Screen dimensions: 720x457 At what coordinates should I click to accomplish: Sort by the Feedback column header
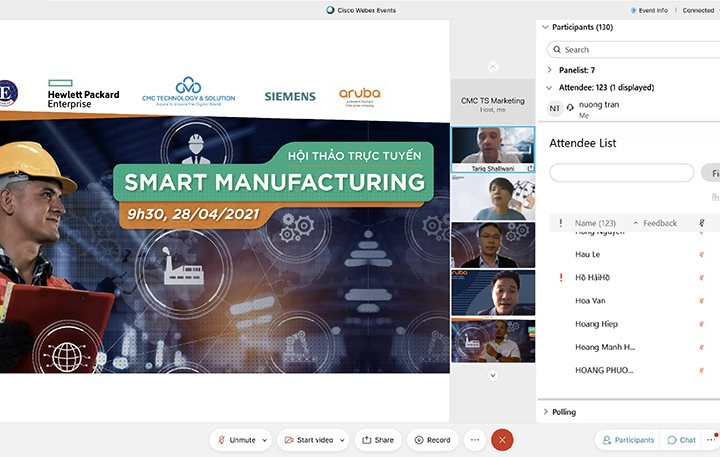pyautogui.click(x=660, y=223)
